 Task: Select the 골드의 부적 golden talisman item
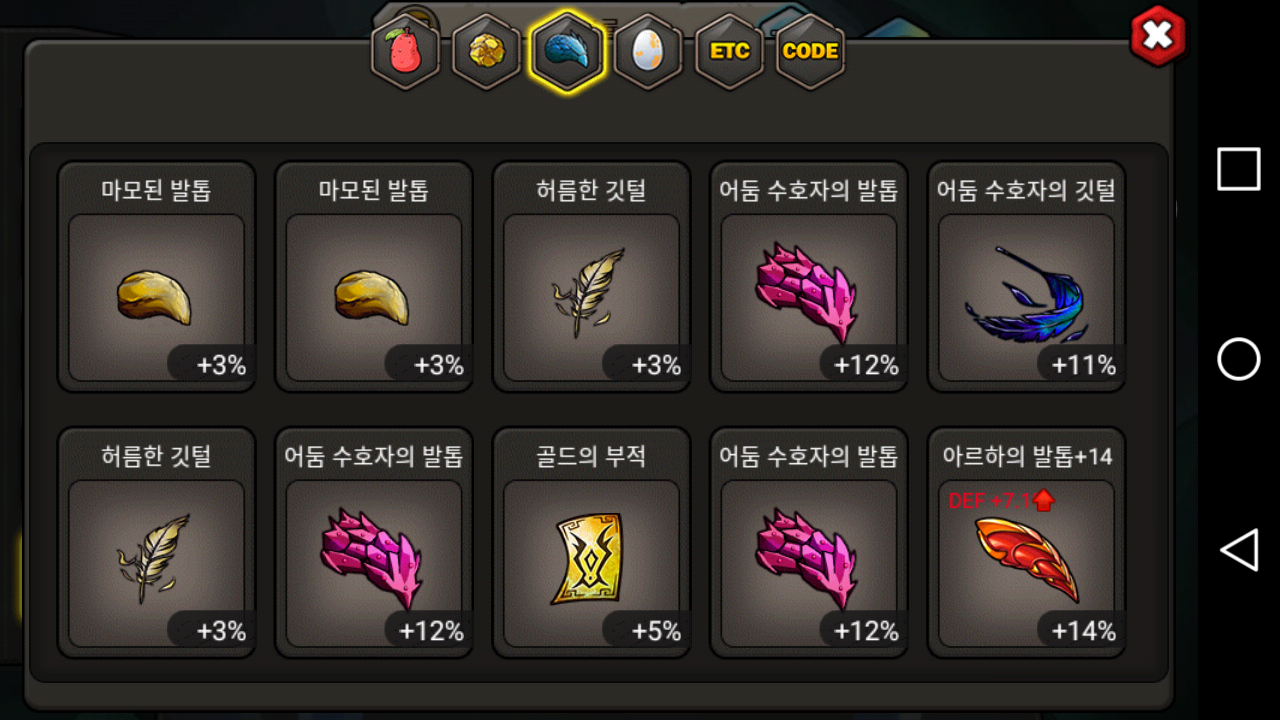(591, 542)
